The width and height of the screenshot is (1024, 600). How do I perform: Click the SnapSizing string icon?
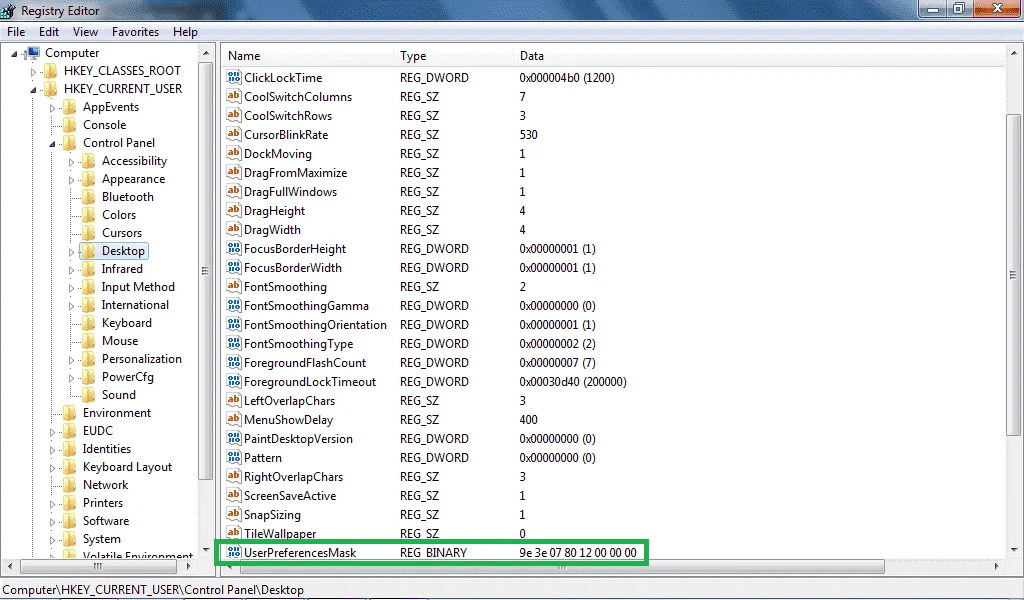pos(234,514)
